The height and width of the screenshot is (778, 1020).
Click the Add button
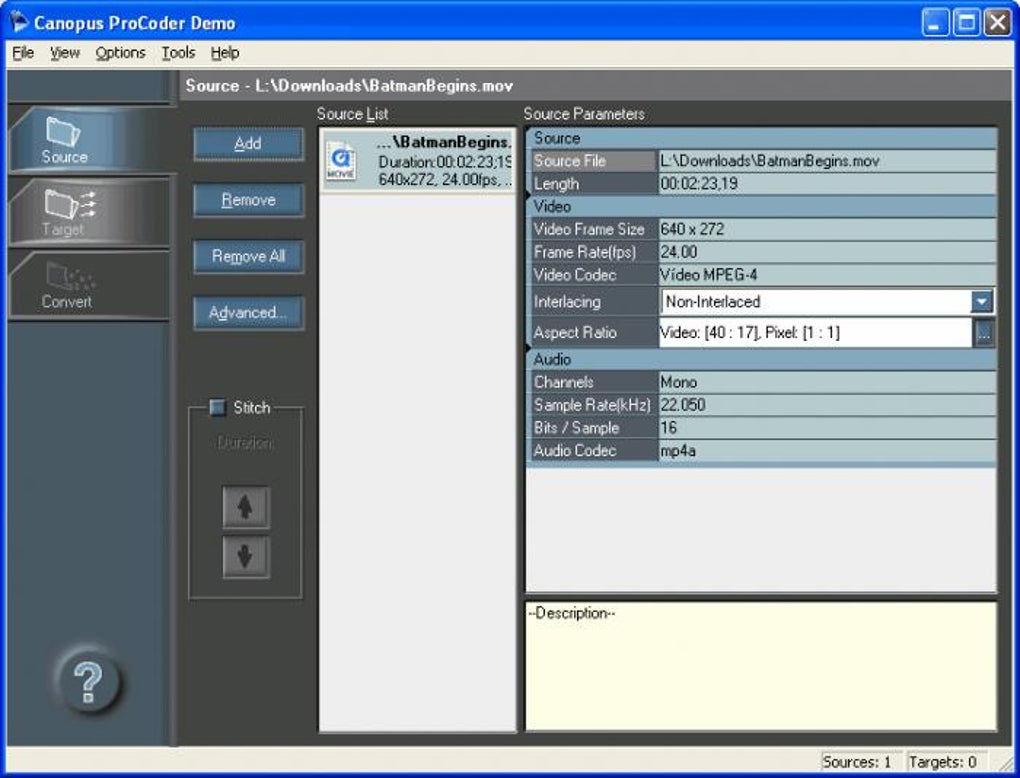[x=248, y=144]
